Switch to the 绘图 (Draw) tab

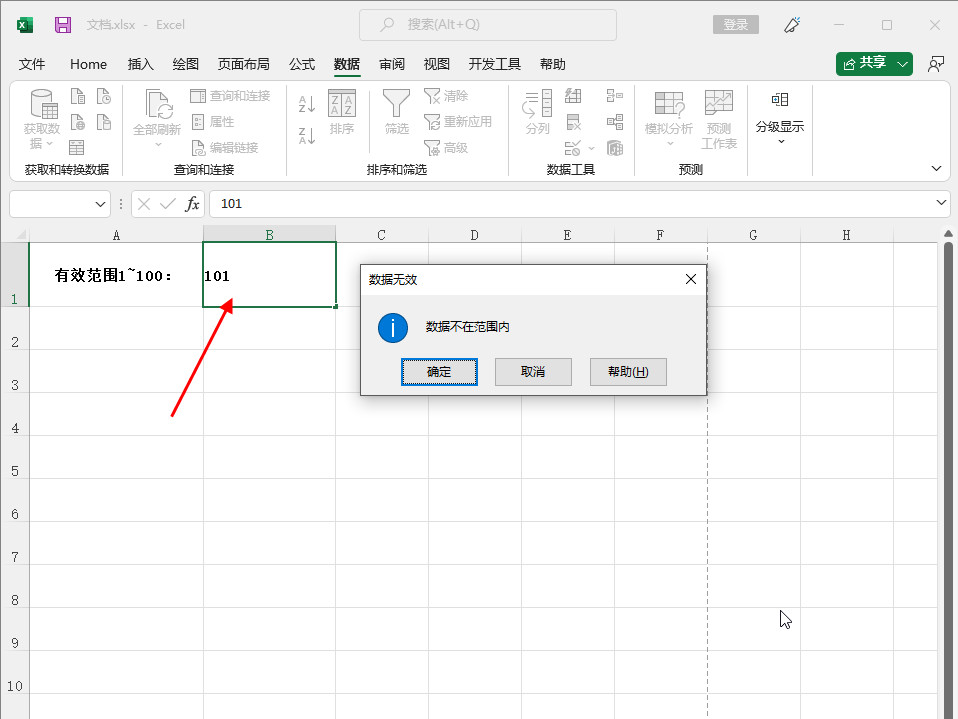pos(185,64)
